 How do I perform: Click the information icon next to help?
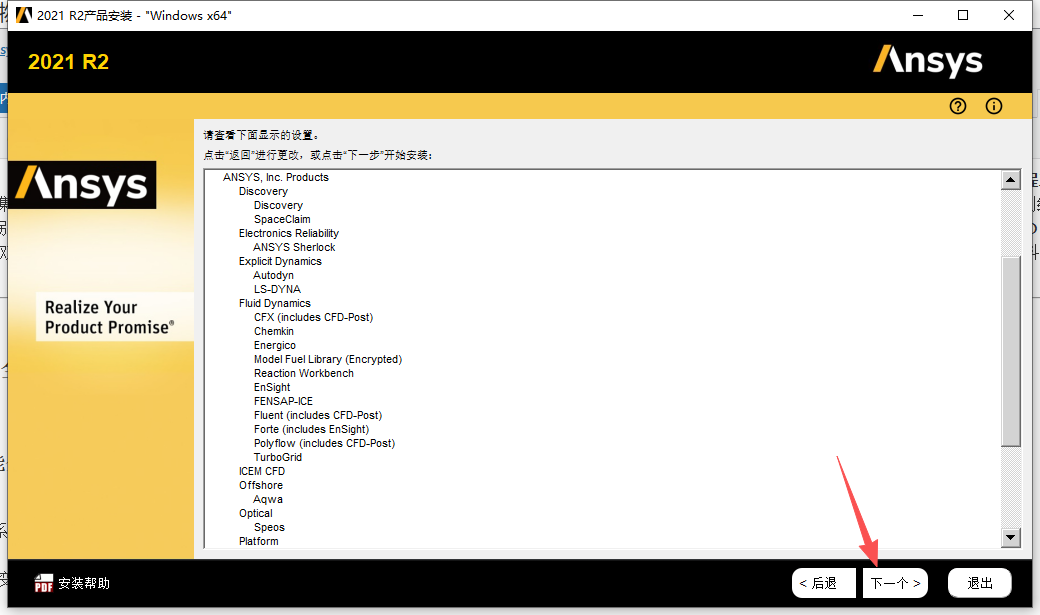click(x=993, y=106)
